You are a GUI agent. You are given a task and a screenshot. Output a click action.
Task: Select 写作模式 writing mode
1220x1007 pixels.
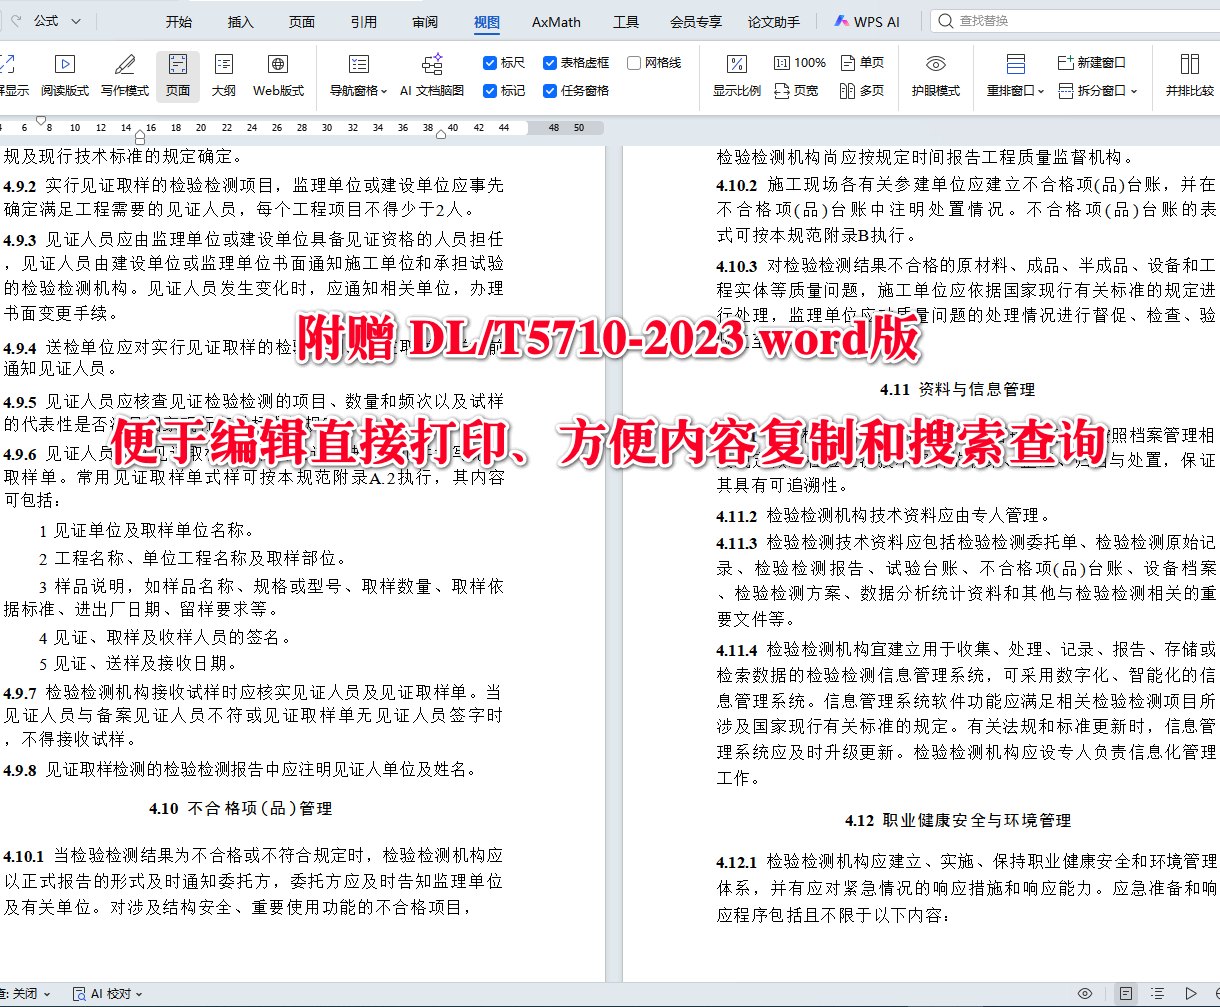click(124, 75)
